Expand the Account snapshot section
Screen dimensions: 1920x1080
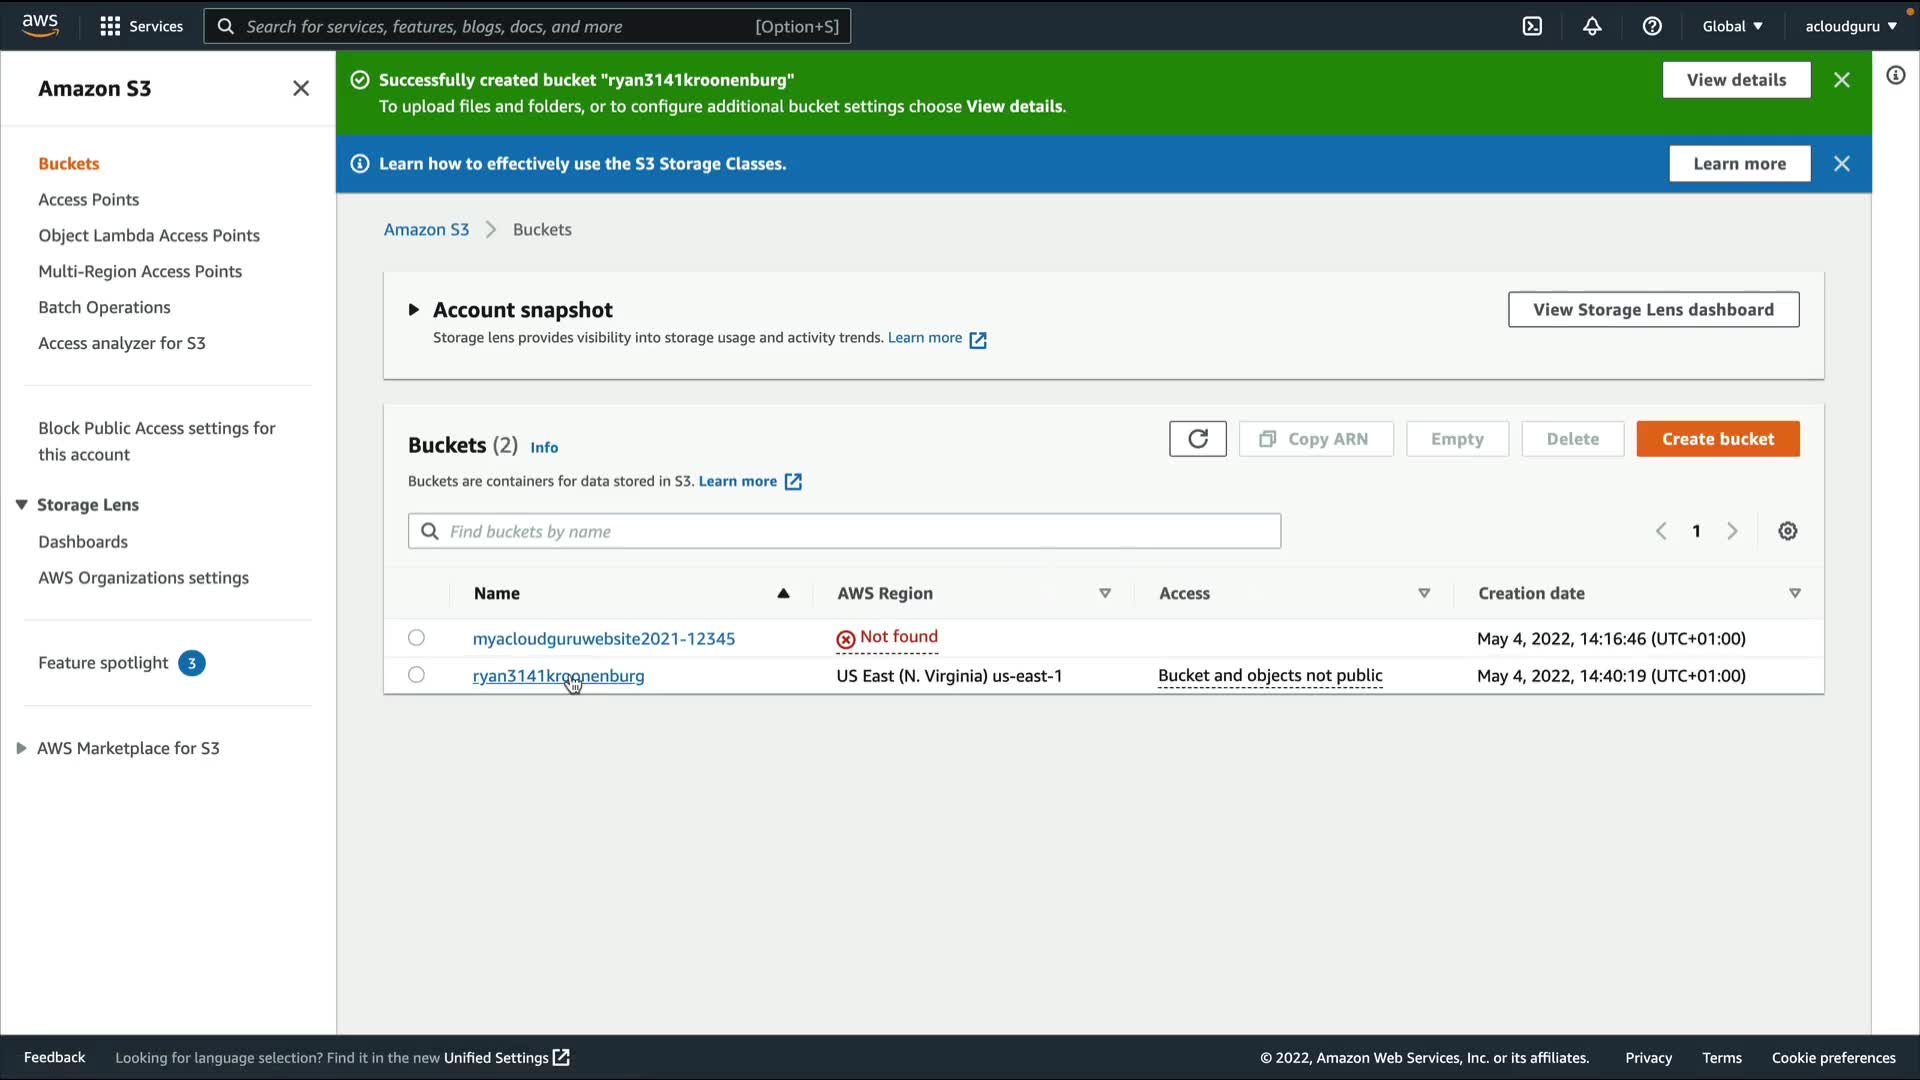tap(413, 310)
